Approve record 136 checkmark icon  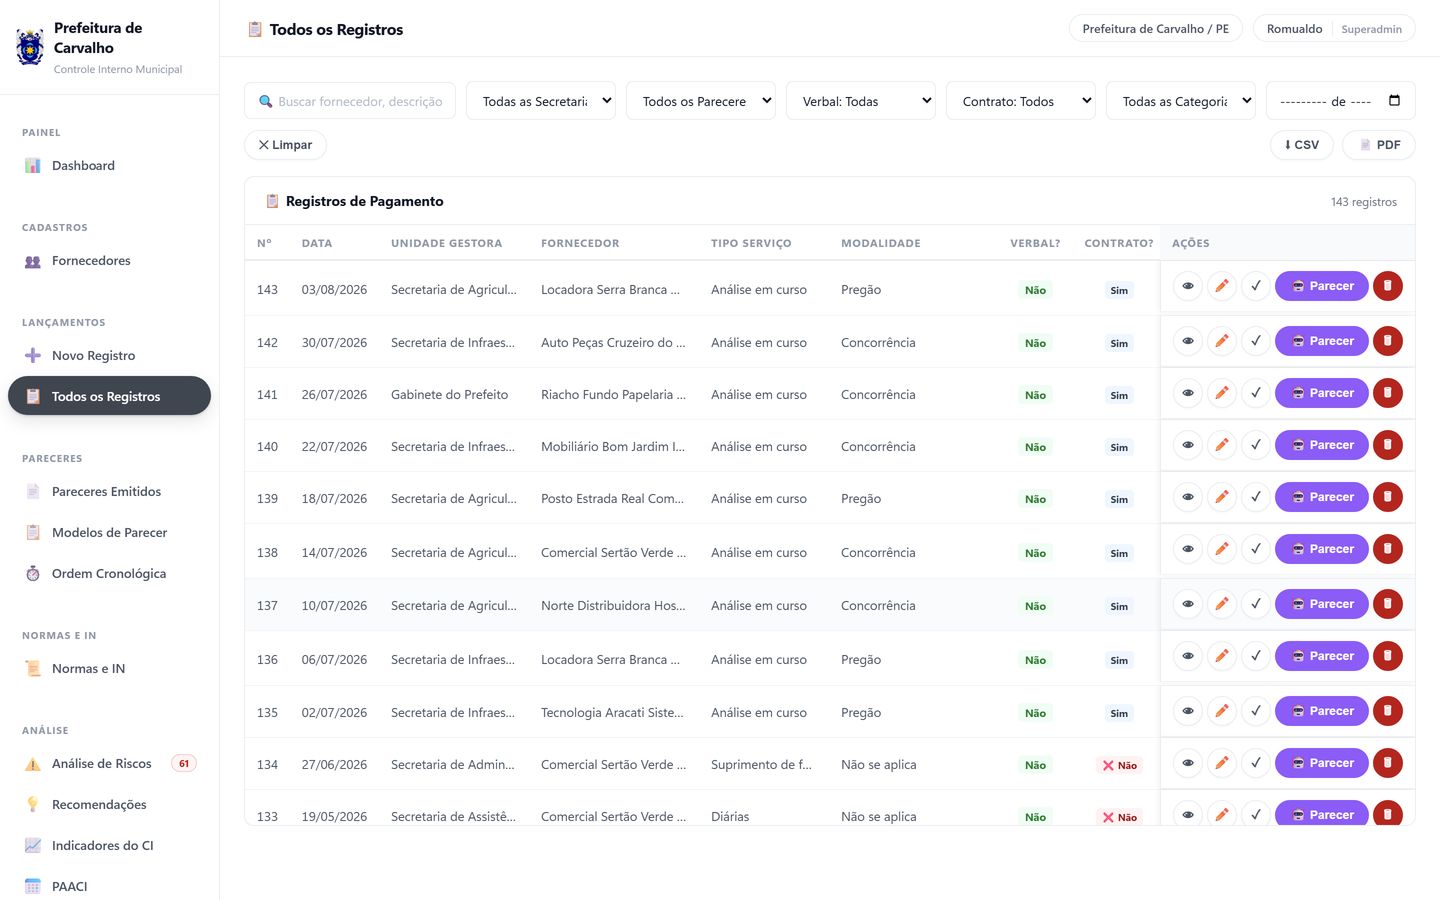click(1256, 656)
